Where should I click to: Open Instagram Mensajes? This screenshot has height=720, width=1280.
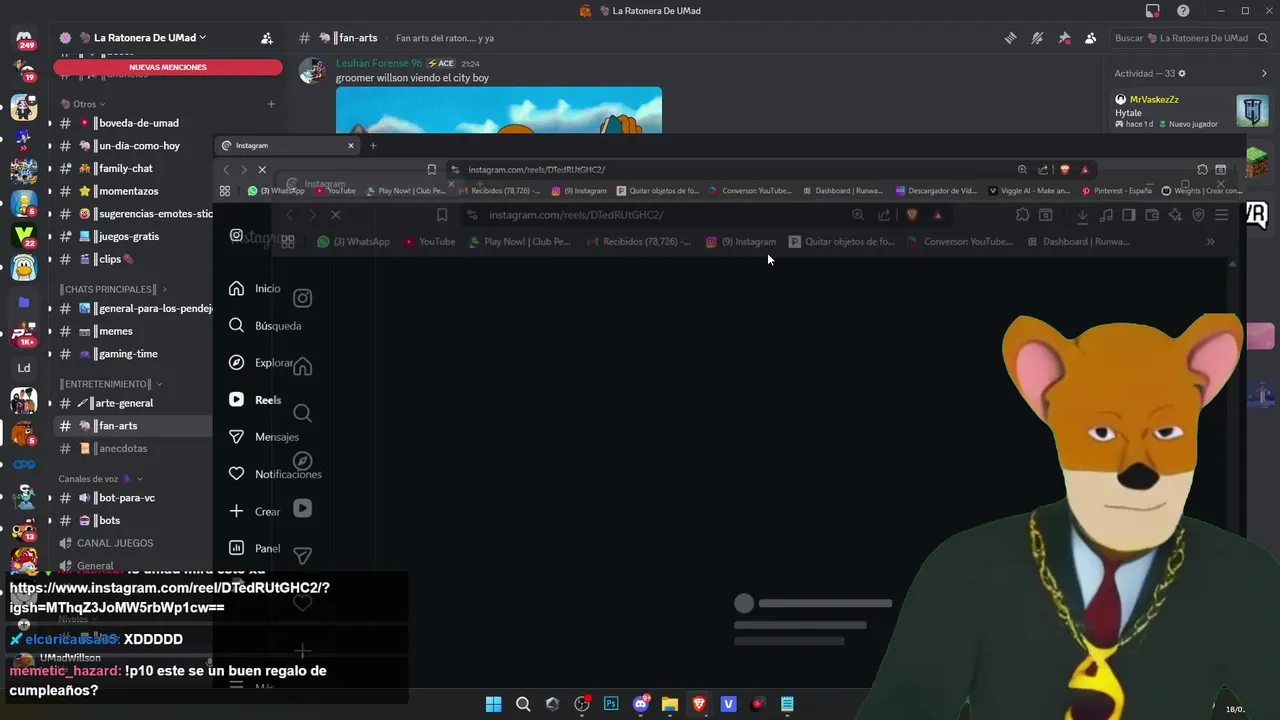(263, 437)
